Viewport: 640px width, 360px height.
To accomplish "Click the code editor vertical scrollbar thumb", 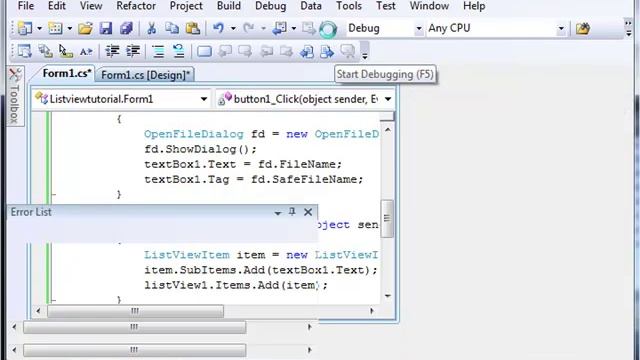I will (x=387, y=218).
